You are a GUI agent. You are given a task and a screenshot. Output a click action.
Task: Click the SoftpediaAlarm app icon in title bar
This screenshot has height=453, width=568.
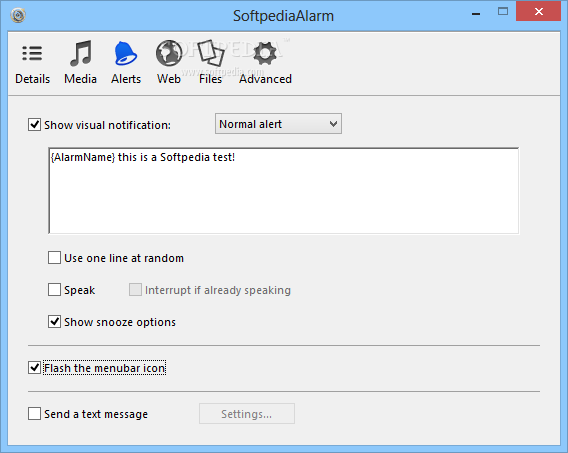click(x=18, y=15)
